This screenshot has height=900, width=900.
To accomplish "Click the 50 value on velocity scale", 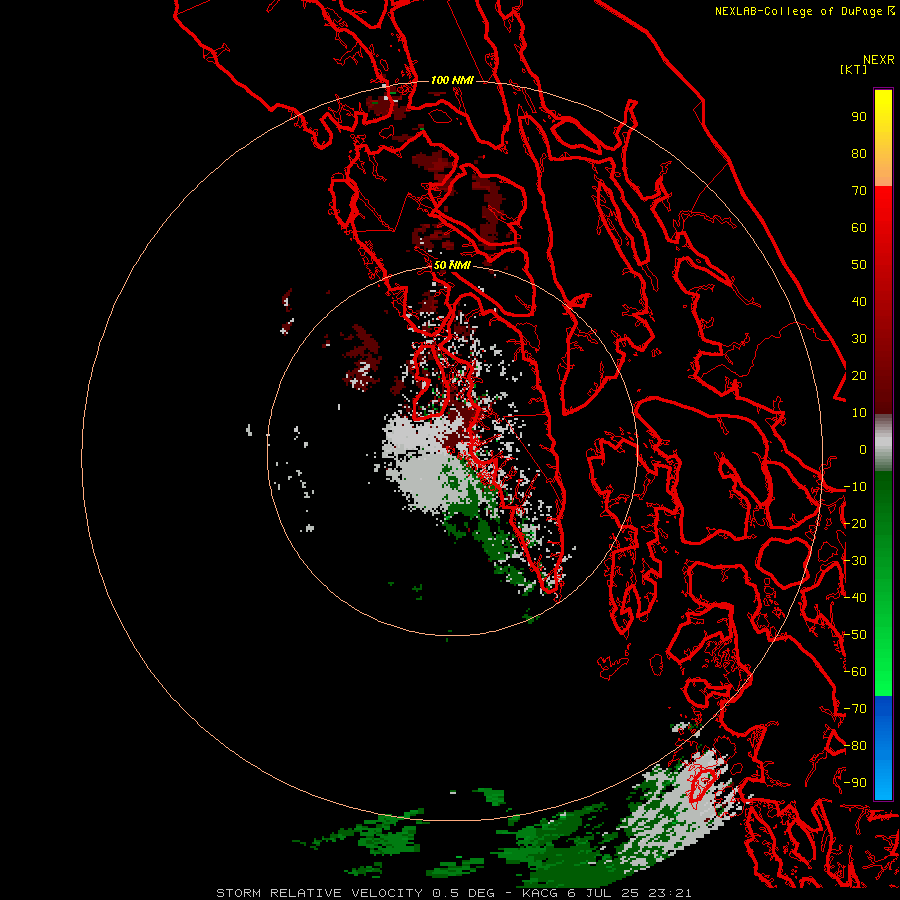I will tap(859, 265).
